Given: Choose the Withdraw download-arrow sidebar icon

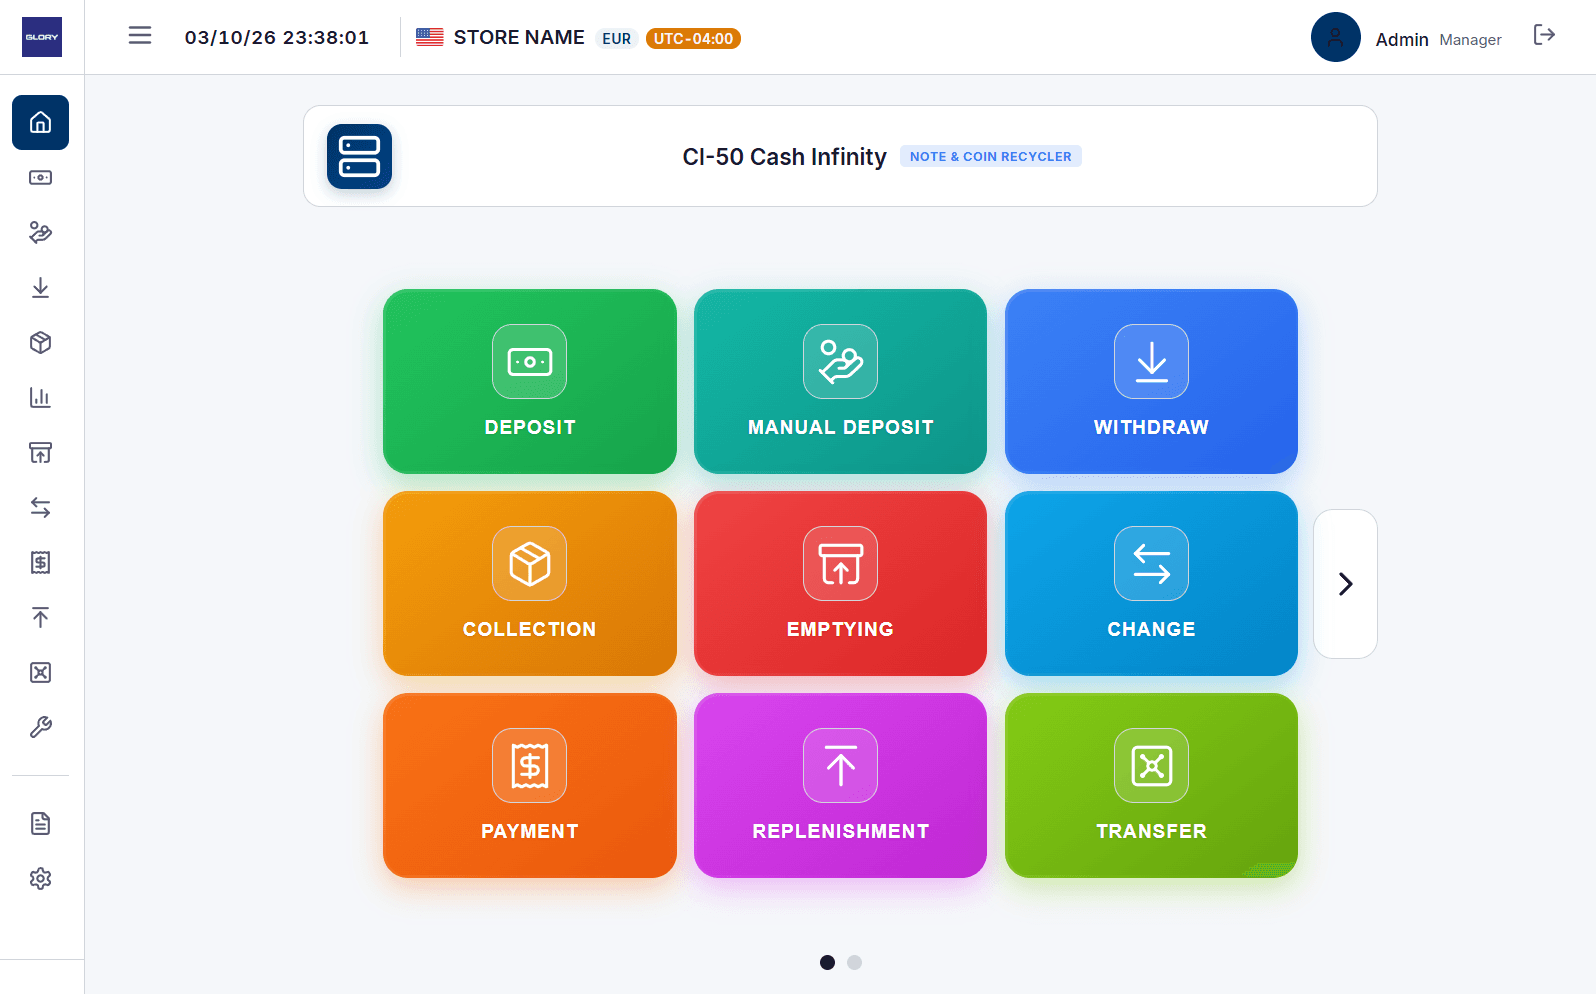Looking at the screenshot, I should click(40, 288).
